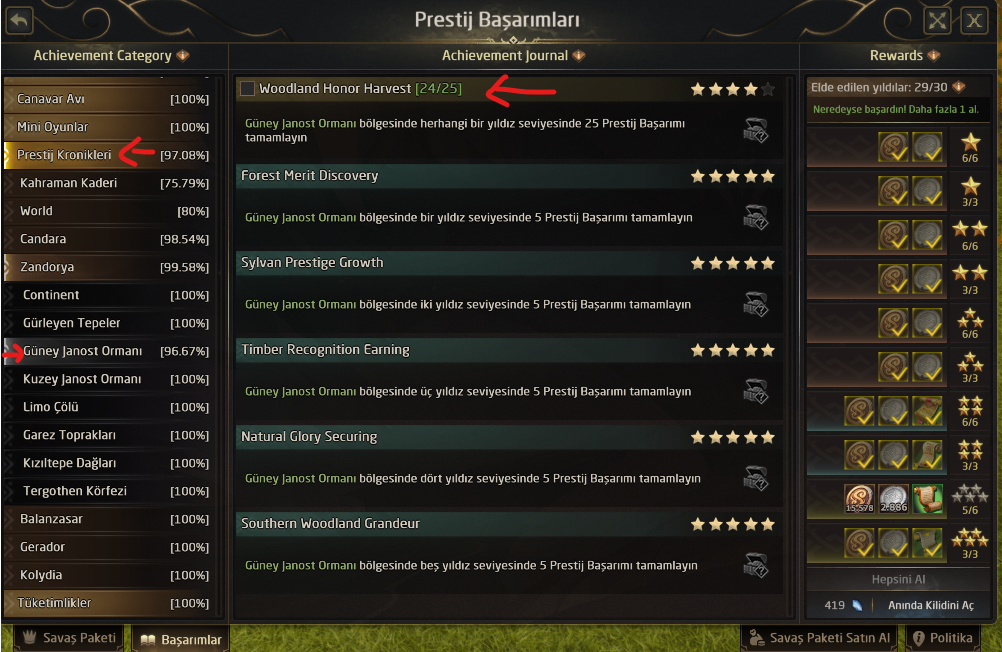Click the treasure chest icon for Woodland Honor Harvest
The height and width of the screenshot is (652, 1002).
coord(756,131)
